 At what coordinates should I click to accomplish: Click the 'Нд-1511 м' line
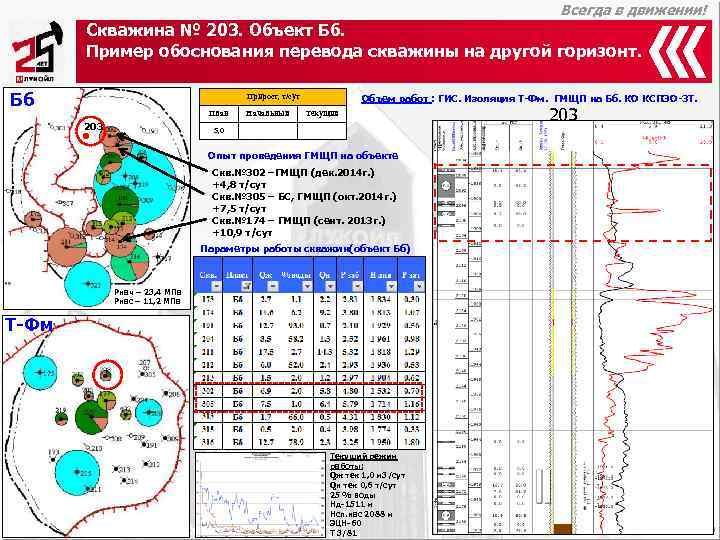tap(351, 505)
